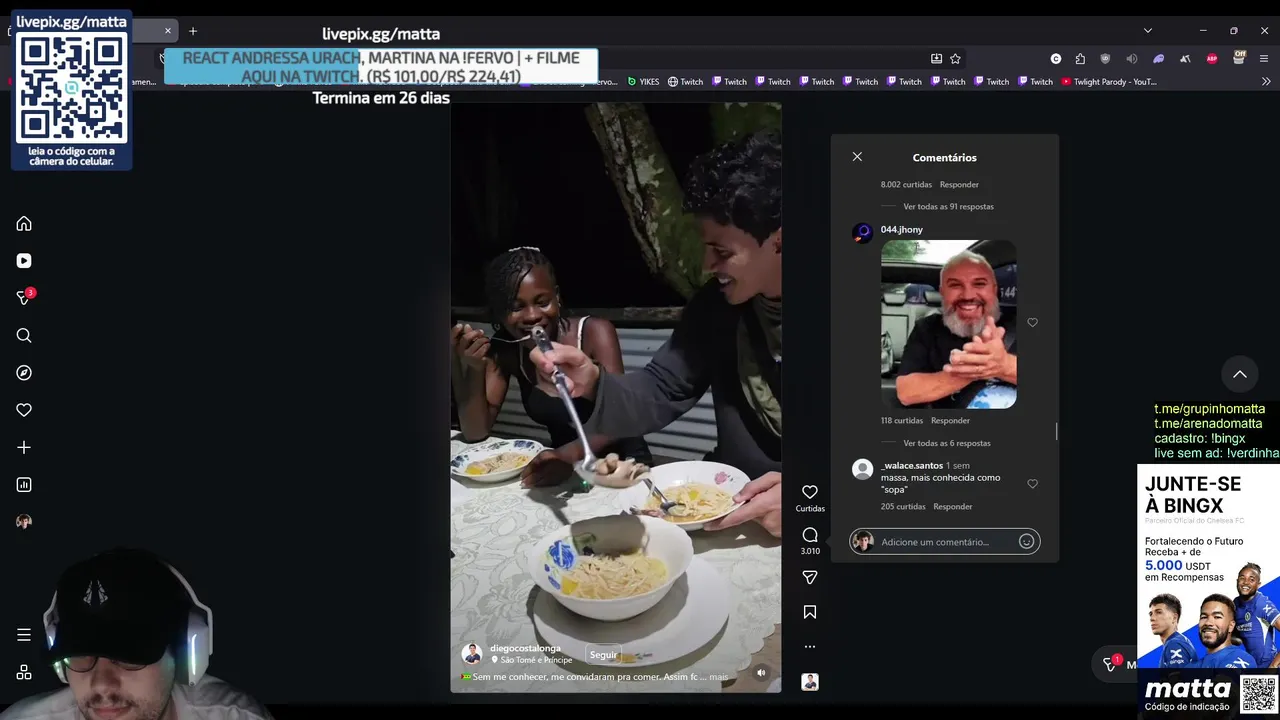The width and height of the screenshot is (1280, 720).
Task: Expand 'Ver todas as 6 respostas'
Action: click(x=947, y=443)
